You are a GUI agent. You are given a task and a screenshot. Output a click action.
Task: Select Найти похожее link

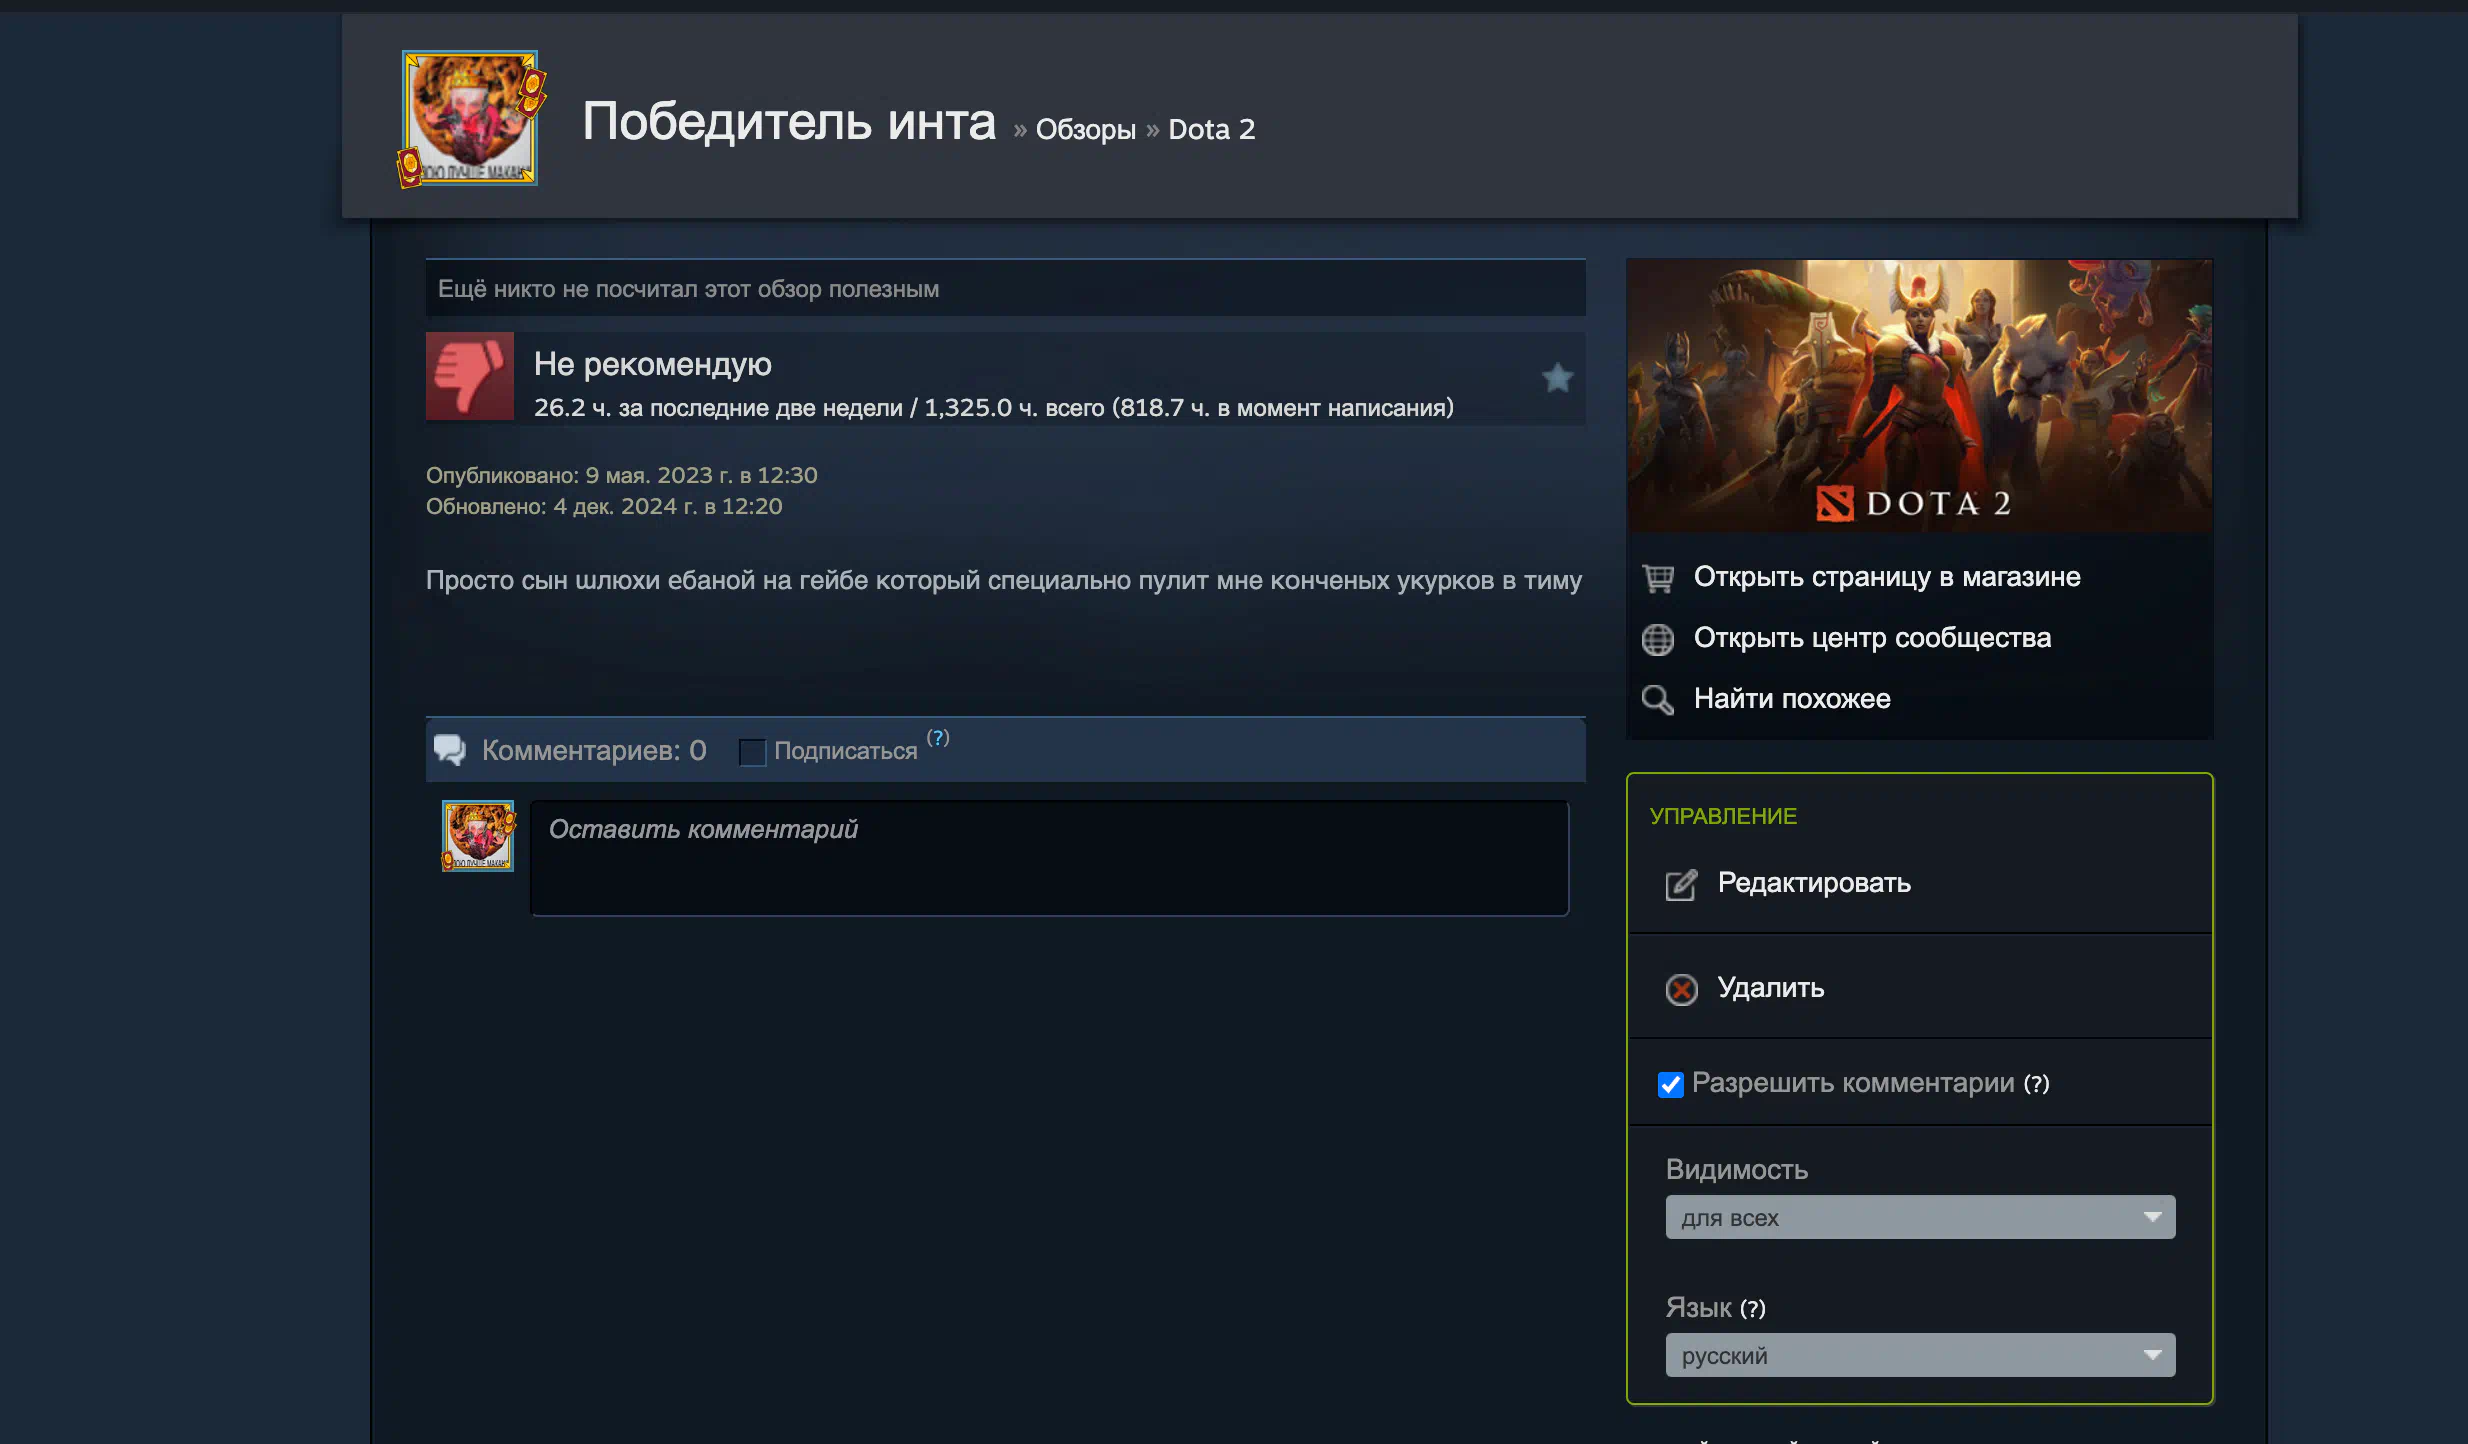1792,699
